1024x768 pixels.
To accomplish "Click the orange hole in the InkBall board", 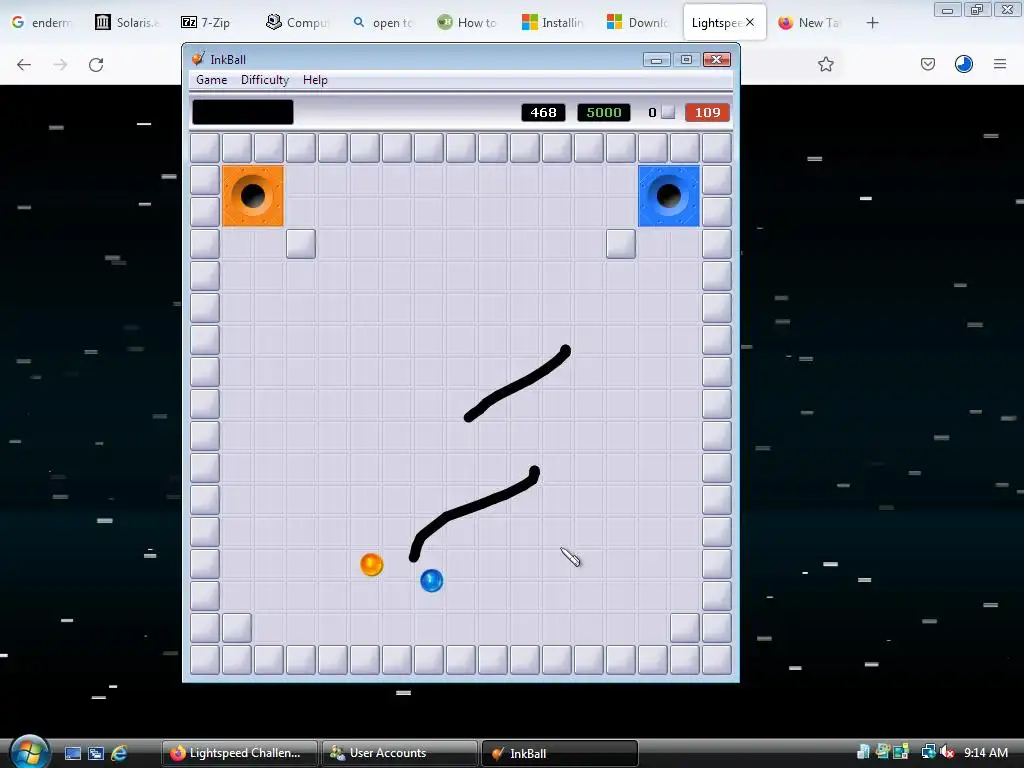I will 253,195.
